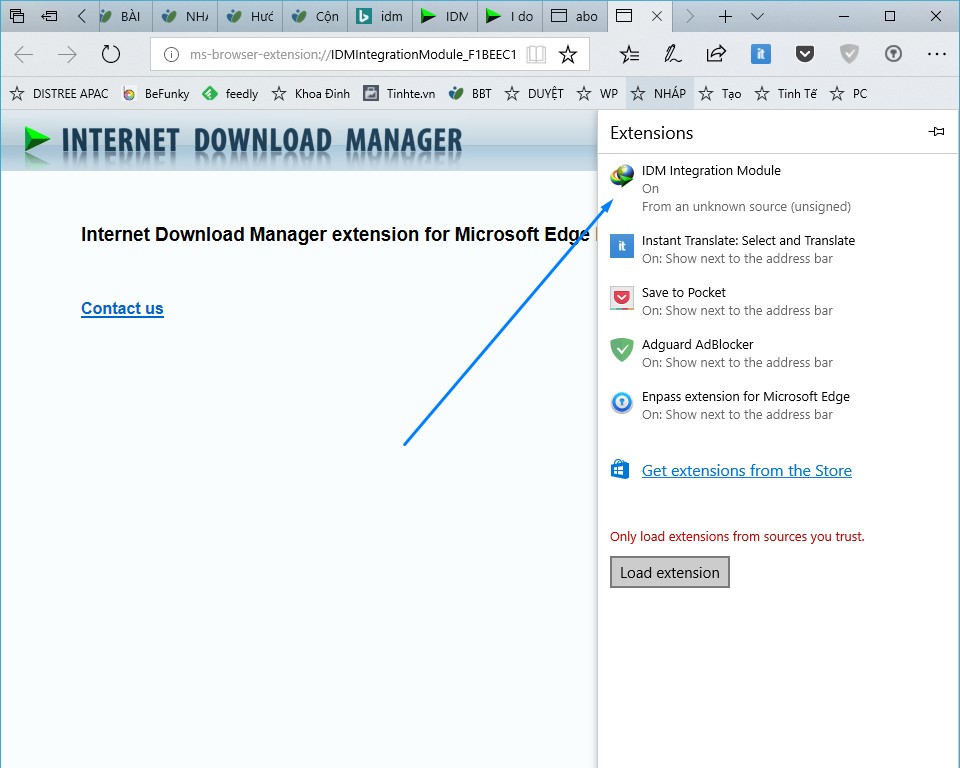
Task: Click IDM Integration Module globe icon
Action: click(622, 176)
